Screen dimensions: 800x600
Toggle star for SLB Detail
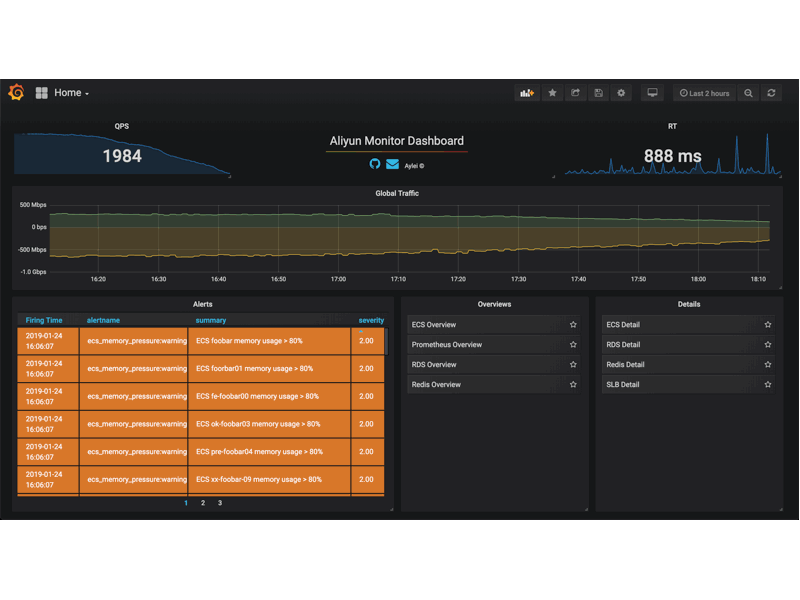click(768, 385)
